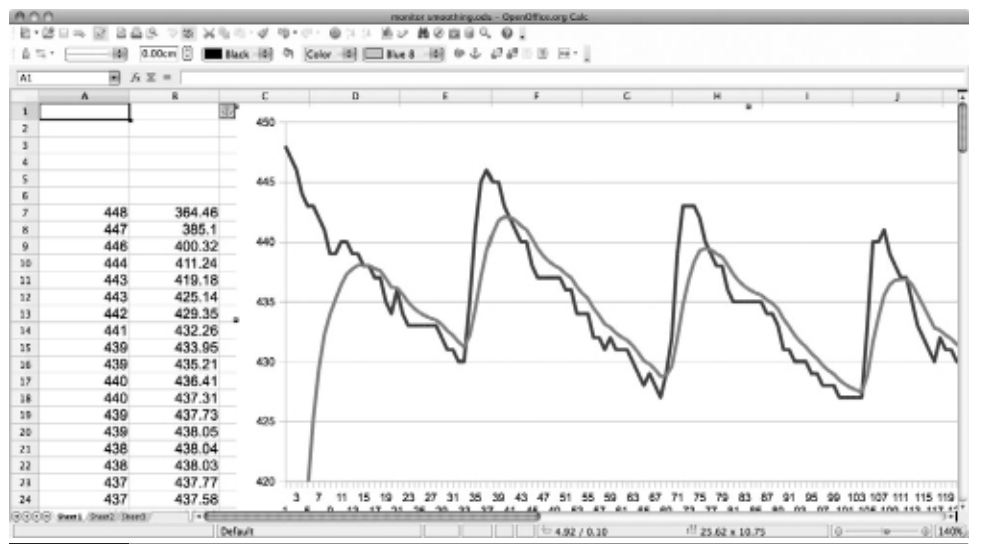Click column header A

pos(83,97)
